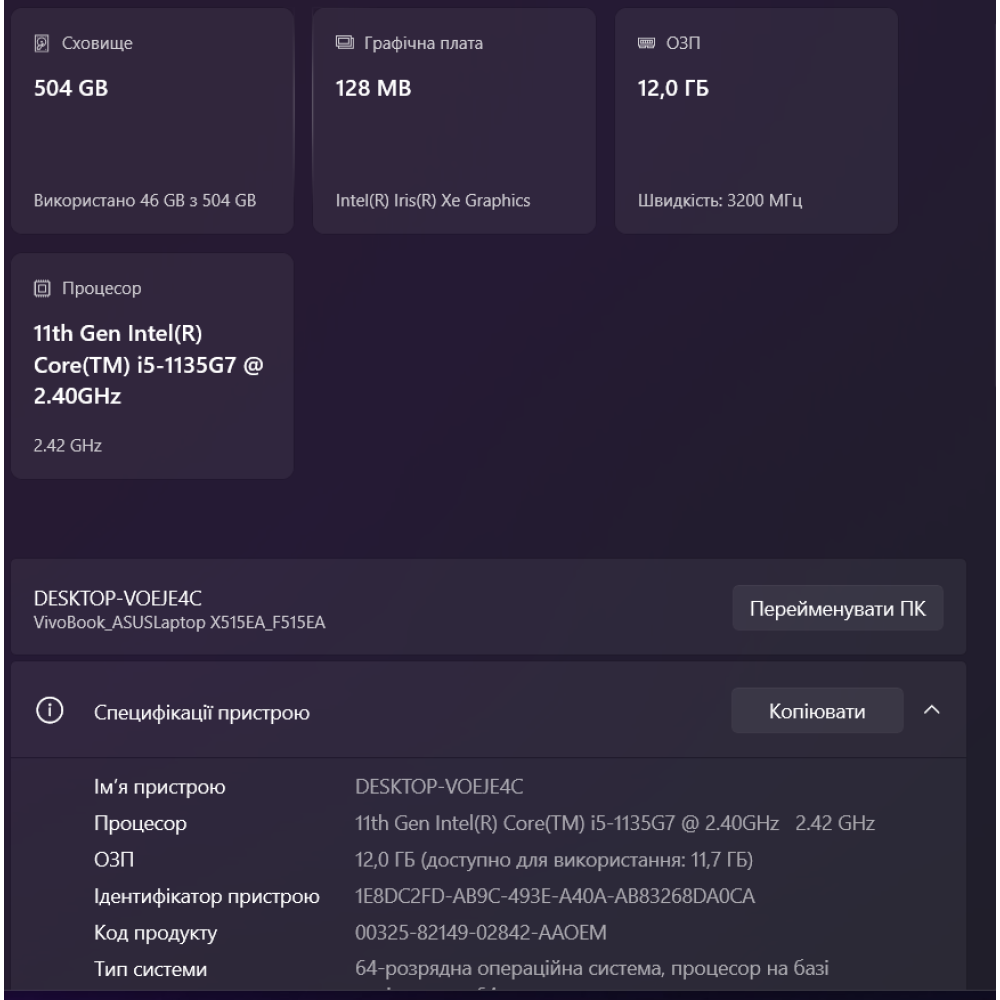
Task: Click the storage icon beside Сховище
Action: tap(41, 44)
